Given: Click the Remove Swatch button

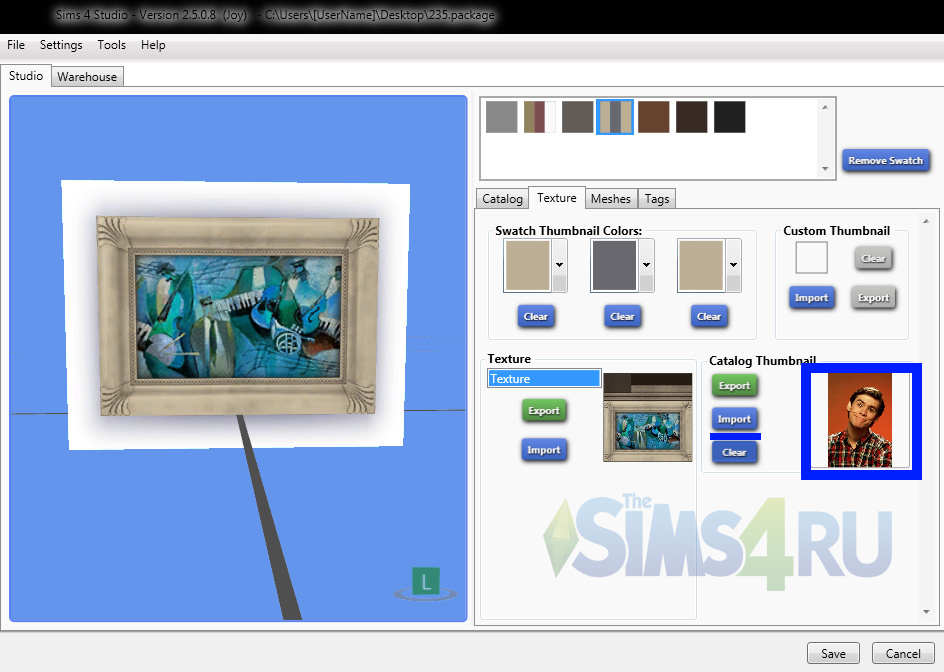Looking at the screenshot, I should point(885,161).
